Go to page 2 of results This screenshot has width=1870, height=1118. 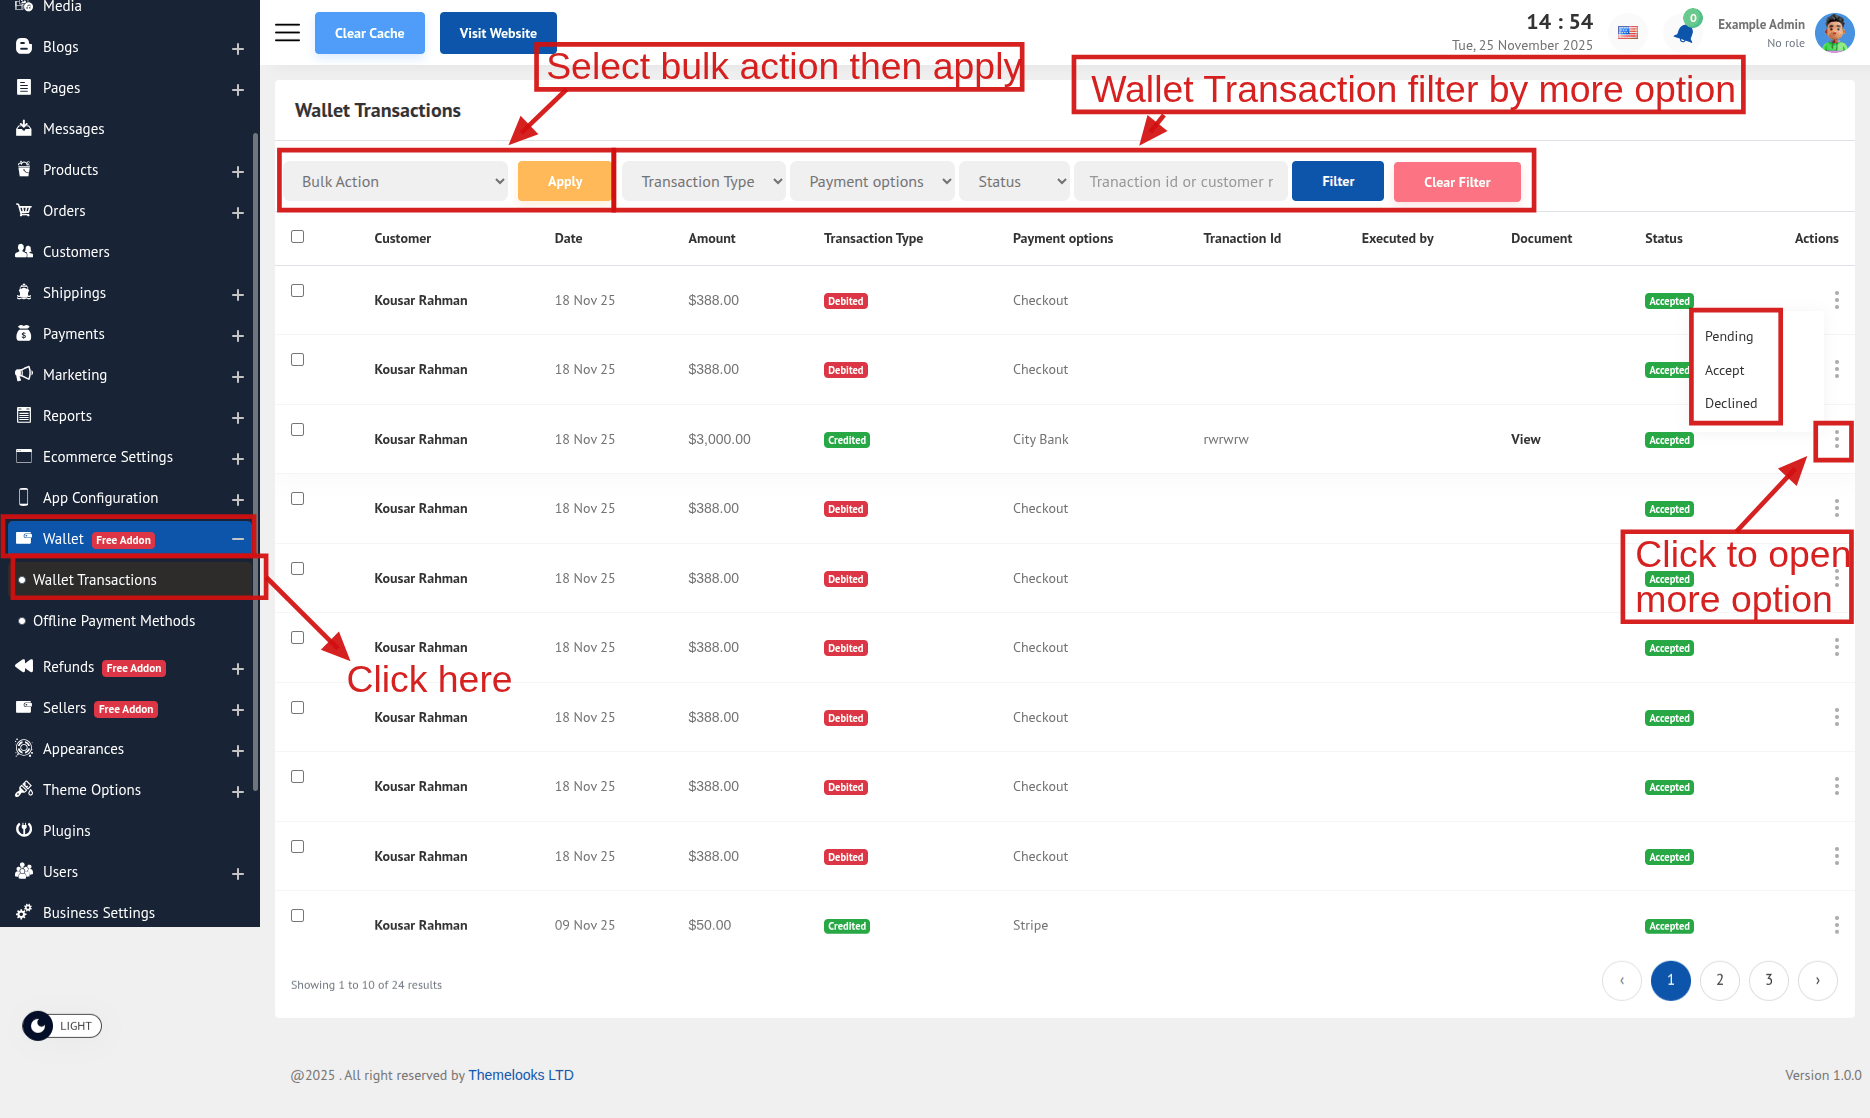[1719, 980]
